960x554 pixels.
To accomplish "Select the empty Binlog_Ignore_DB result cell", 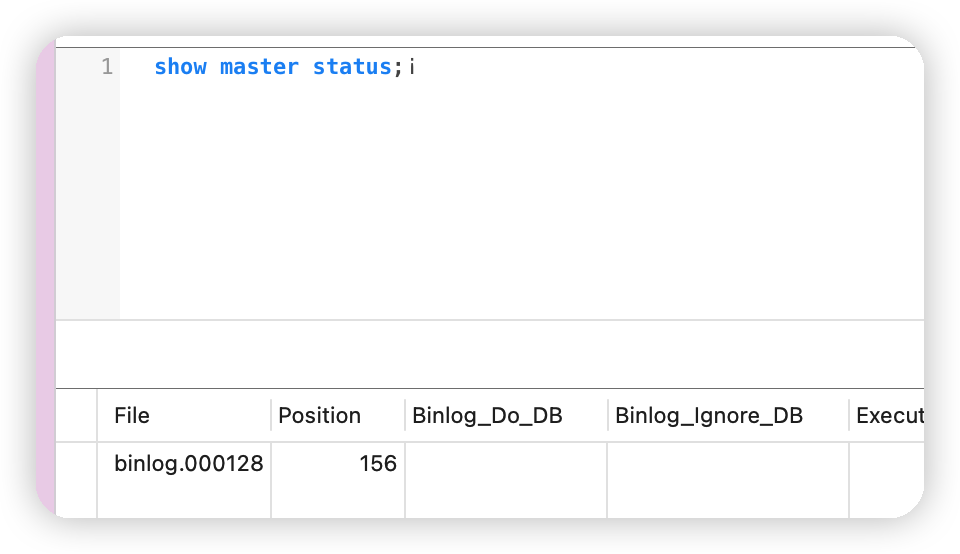I will point(728,480).
